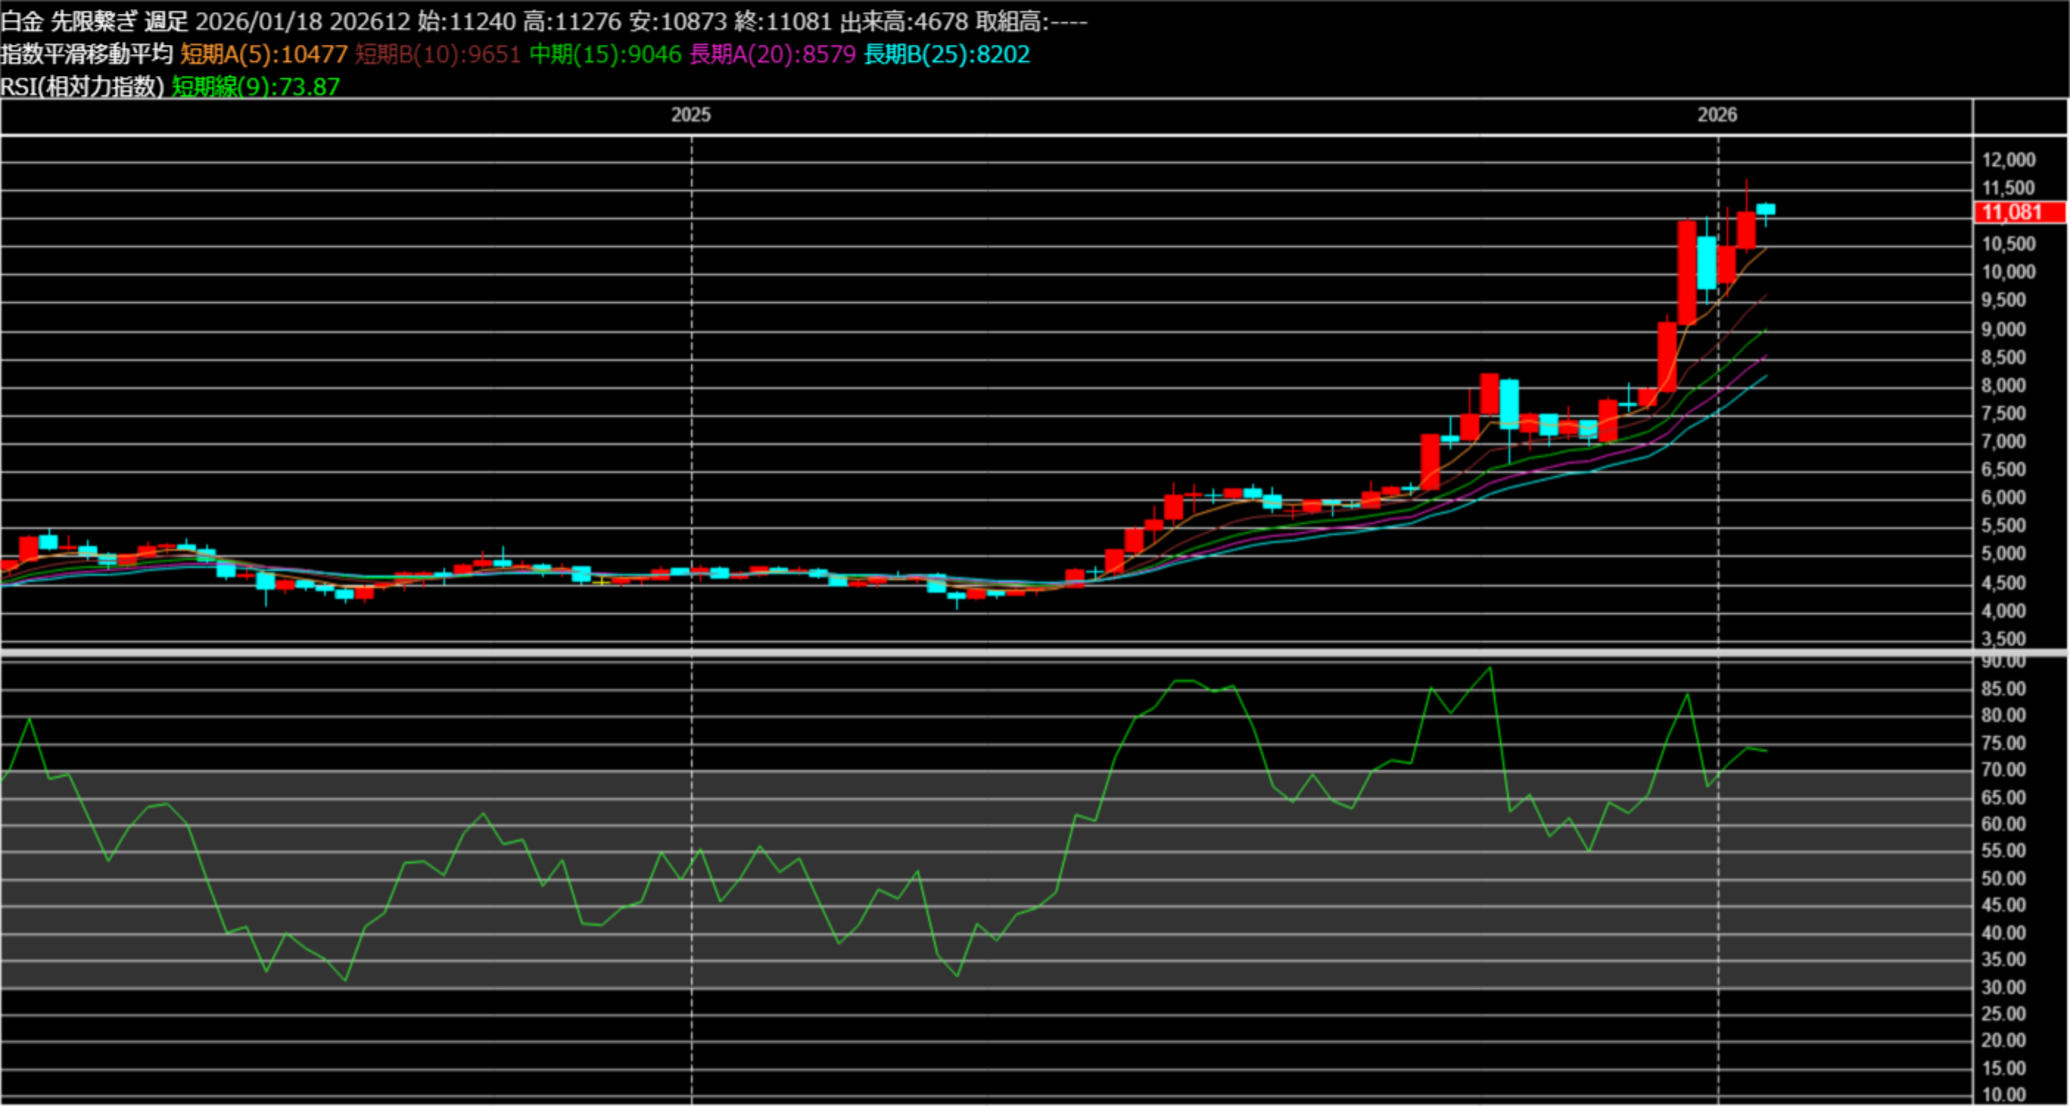Click the 短期B(10):9651 legend label
2070x1106 pixels.
(x=438, y=54)
